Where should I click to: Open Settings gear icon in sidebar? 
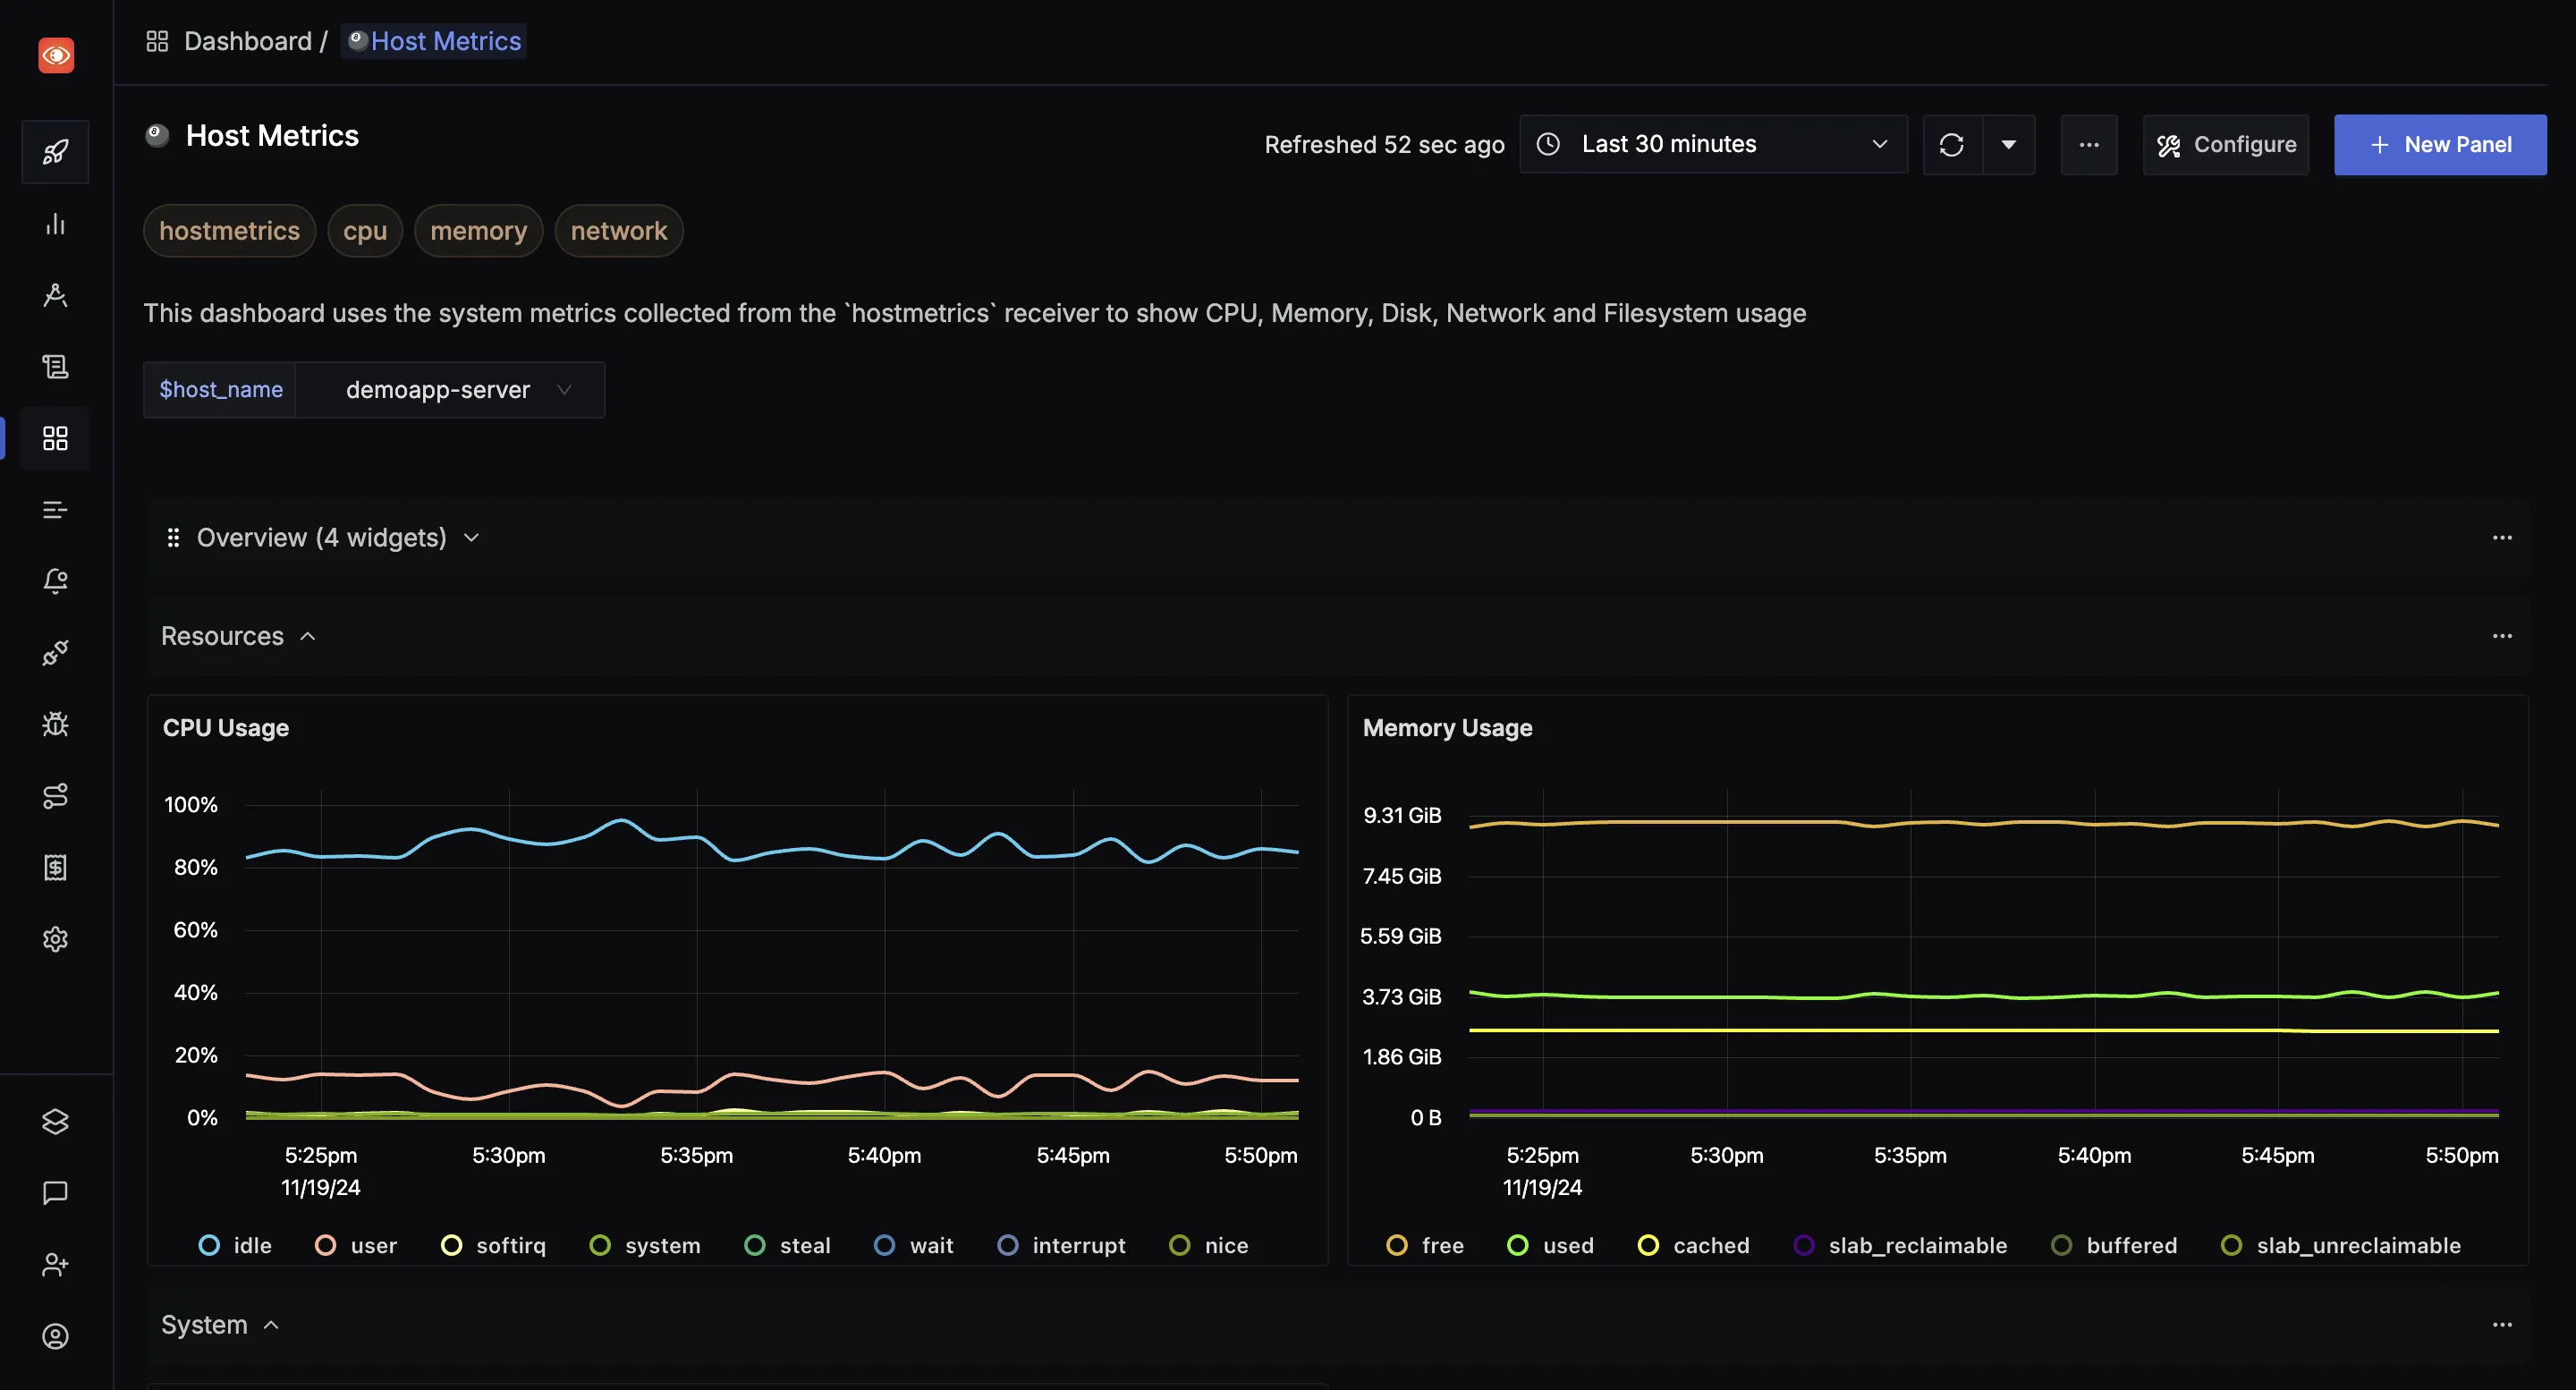coord(56,939)
